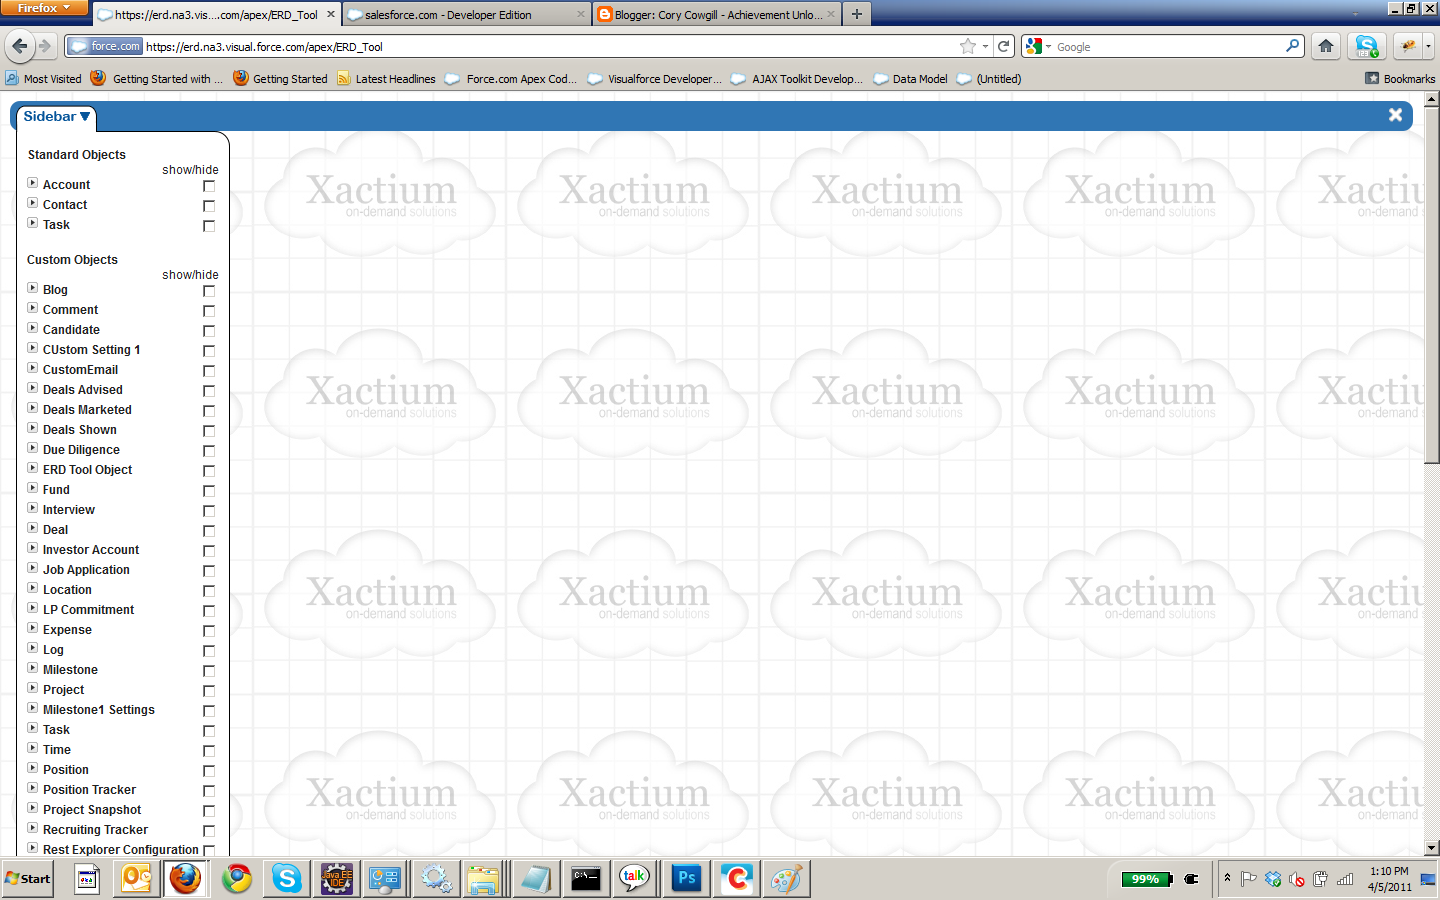
Task: Click the browser Back arrow button
Action: tap(20, 46)
